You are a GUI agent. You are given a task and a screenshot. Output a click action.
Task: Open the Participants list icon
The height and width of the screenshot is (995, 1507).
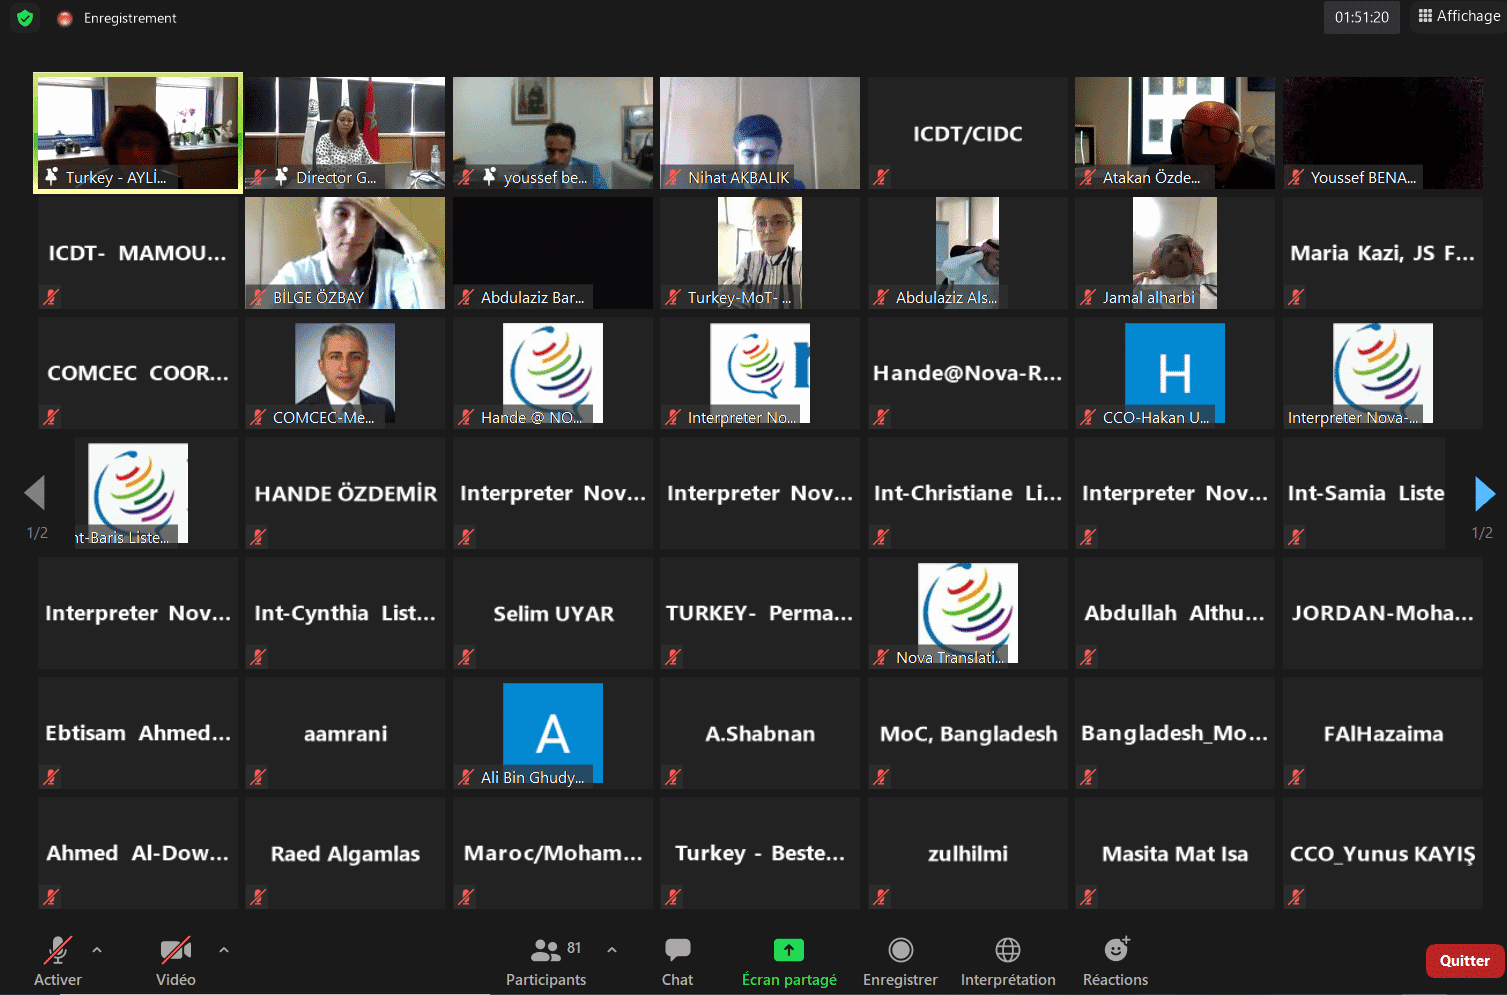pyautogui.click(x=546, y=950)
